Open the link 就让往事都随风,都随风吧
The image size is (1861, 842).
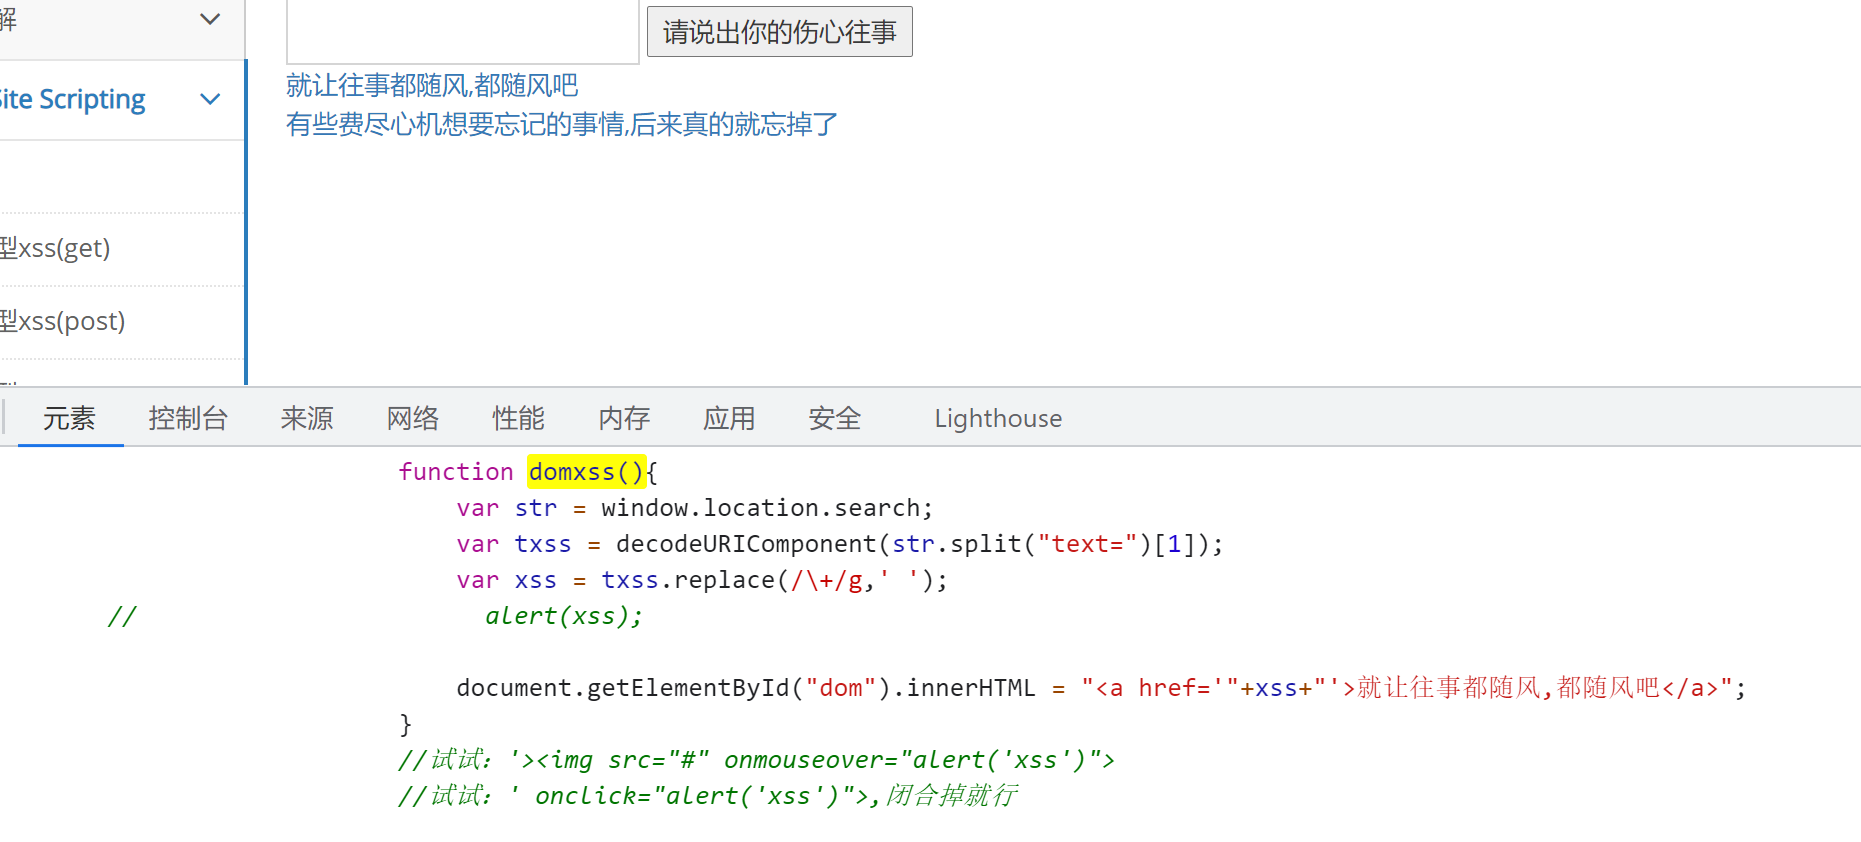tap(432, 86)
